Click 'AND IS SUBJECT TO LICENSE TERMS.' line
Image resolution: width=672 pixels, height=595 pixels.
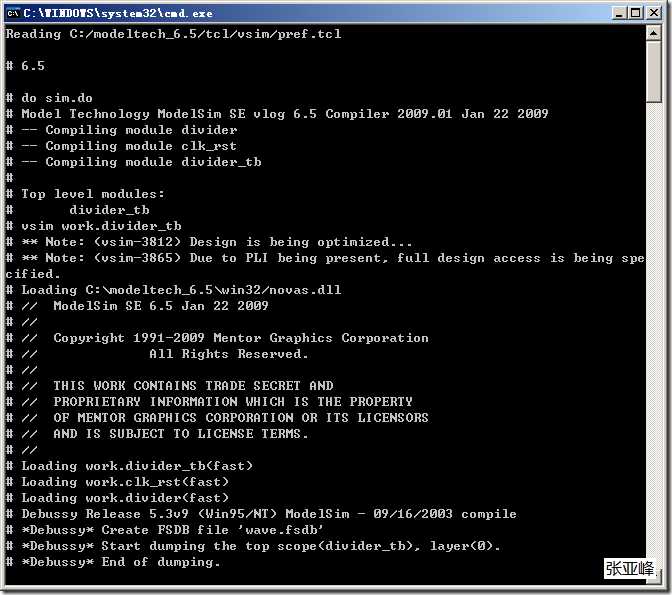(157, 434)
